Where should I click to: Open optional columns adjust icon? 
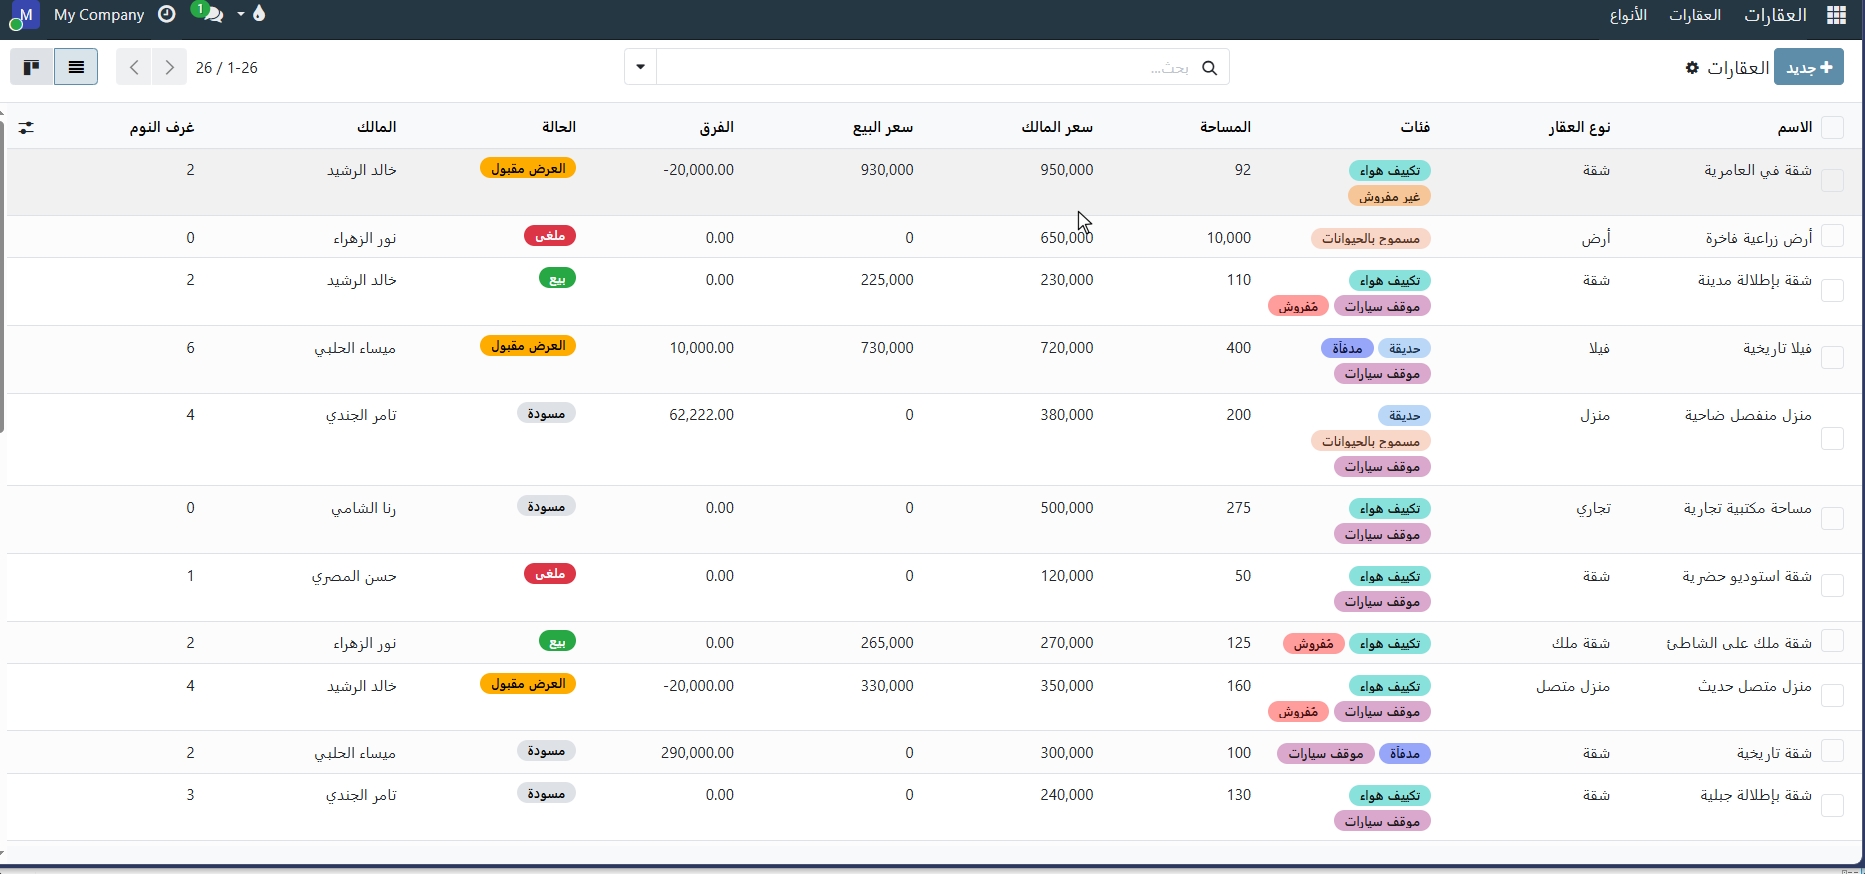pyautogui.click(x=26, y=127)
